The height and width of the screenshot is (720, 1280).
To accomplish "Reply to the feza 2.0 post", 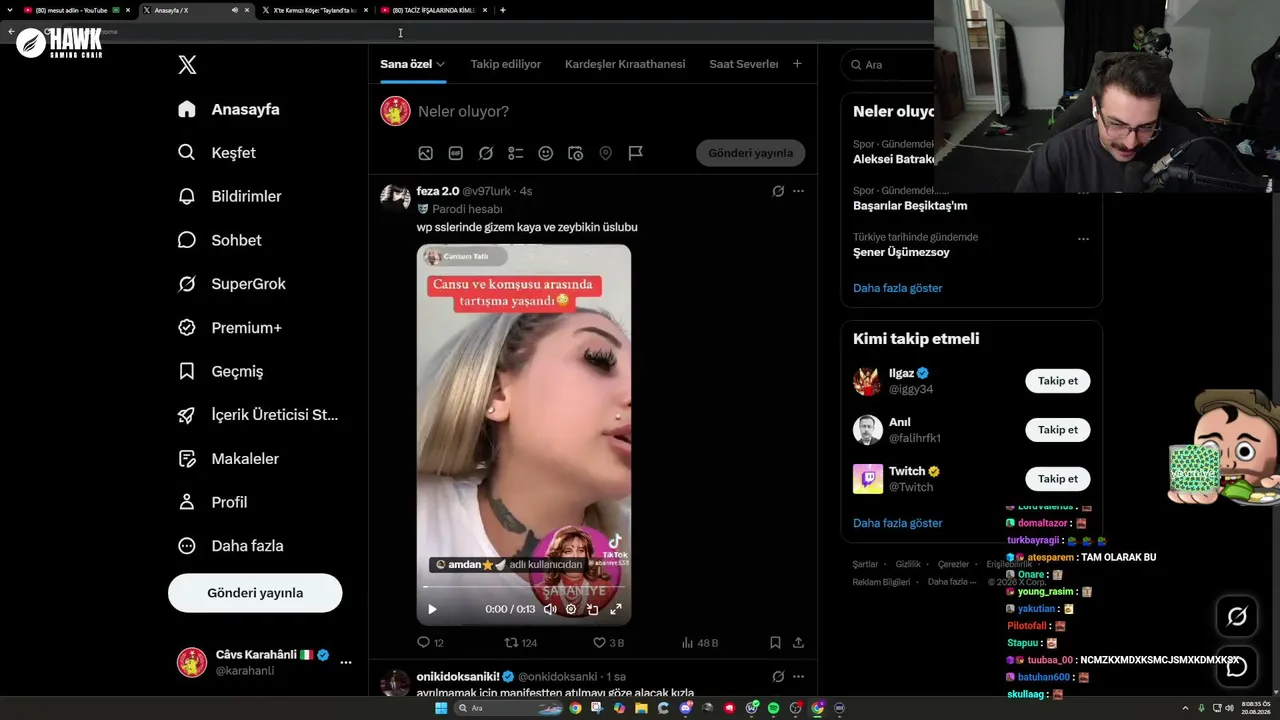I will [430, 643].
